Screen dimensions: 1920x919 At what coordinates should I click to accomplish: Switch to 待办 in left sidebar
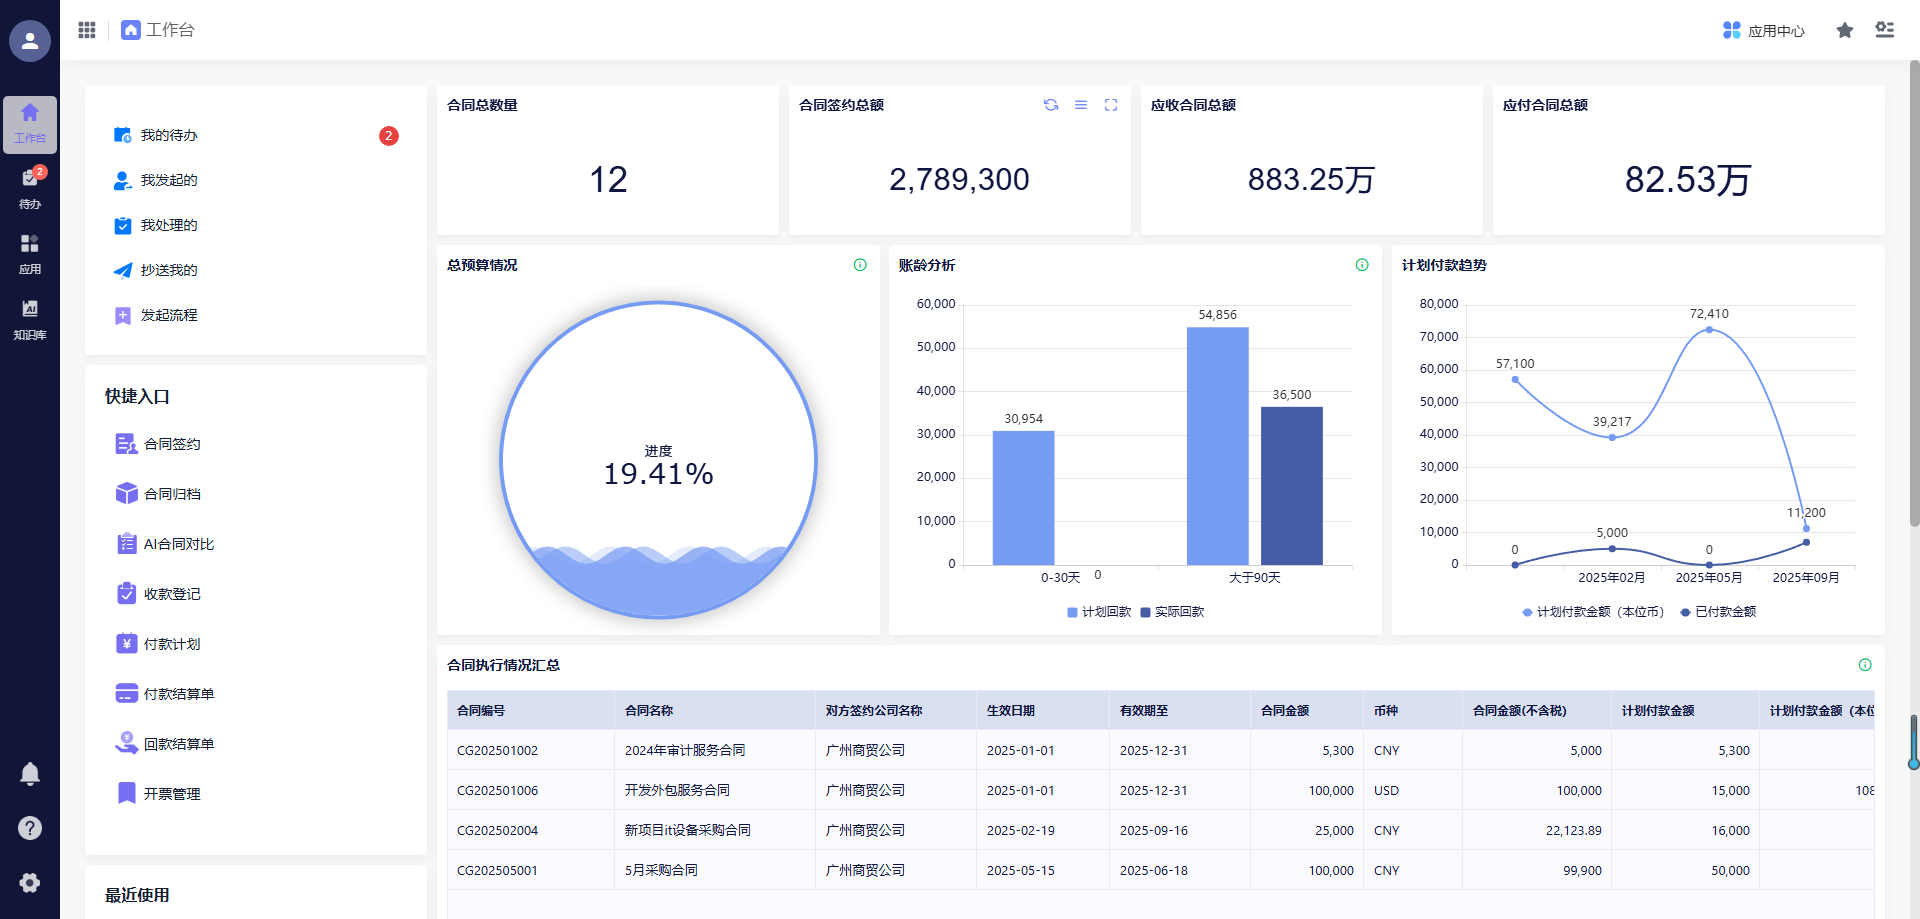30,188
